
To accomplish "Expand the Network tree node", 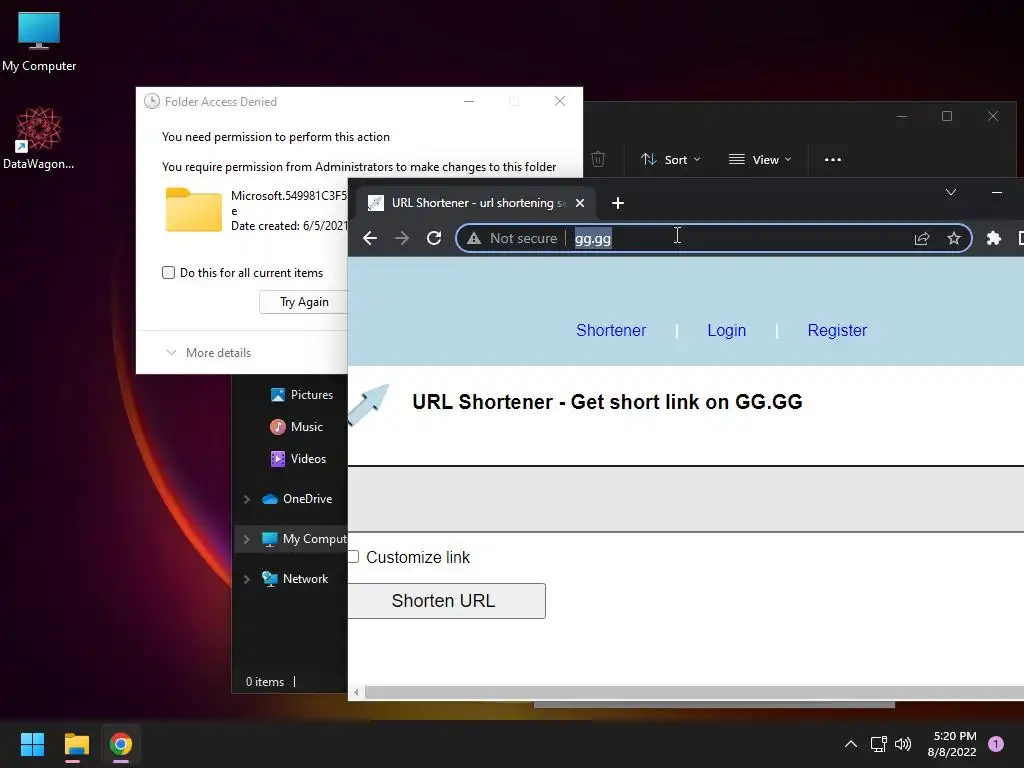I will [247, 579].
